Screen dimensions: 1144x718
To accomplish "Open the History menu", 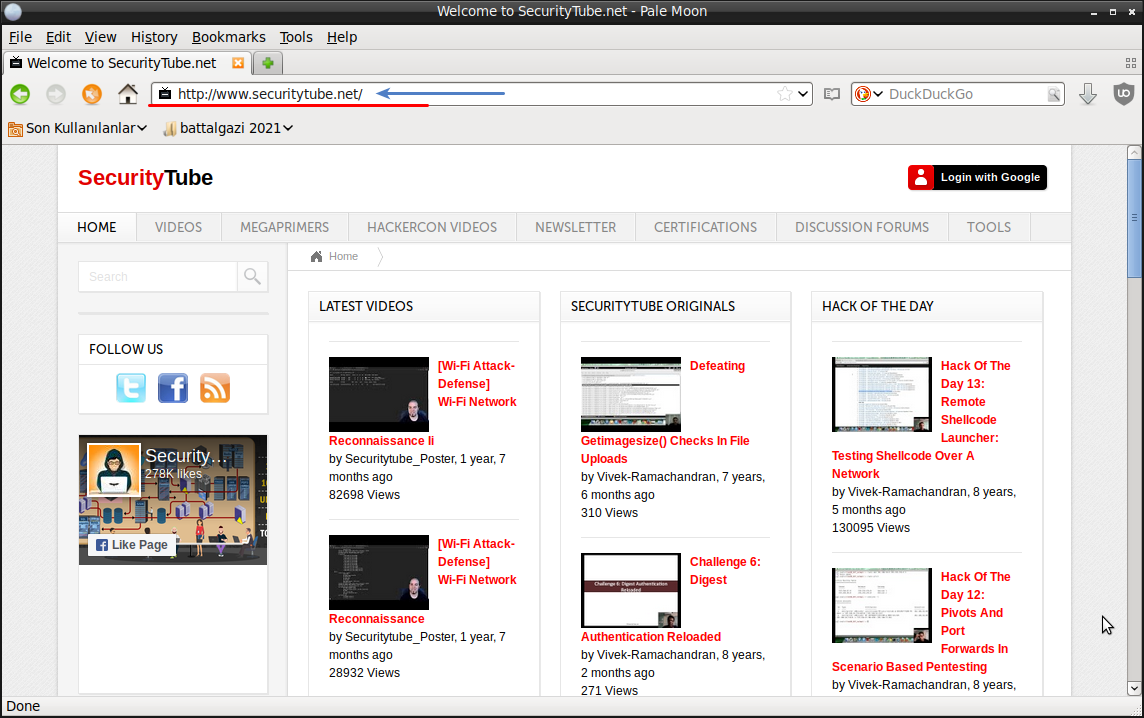I will pos(154,37).
